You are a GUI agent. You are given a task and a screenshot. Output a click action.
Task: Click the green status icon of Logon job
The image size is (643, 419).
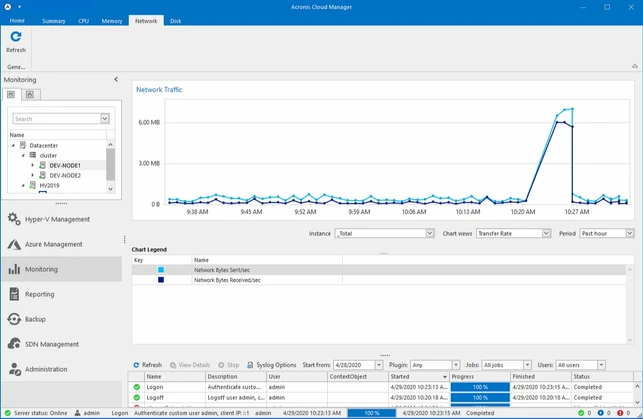pyautogui.click(x=137, y=387)
